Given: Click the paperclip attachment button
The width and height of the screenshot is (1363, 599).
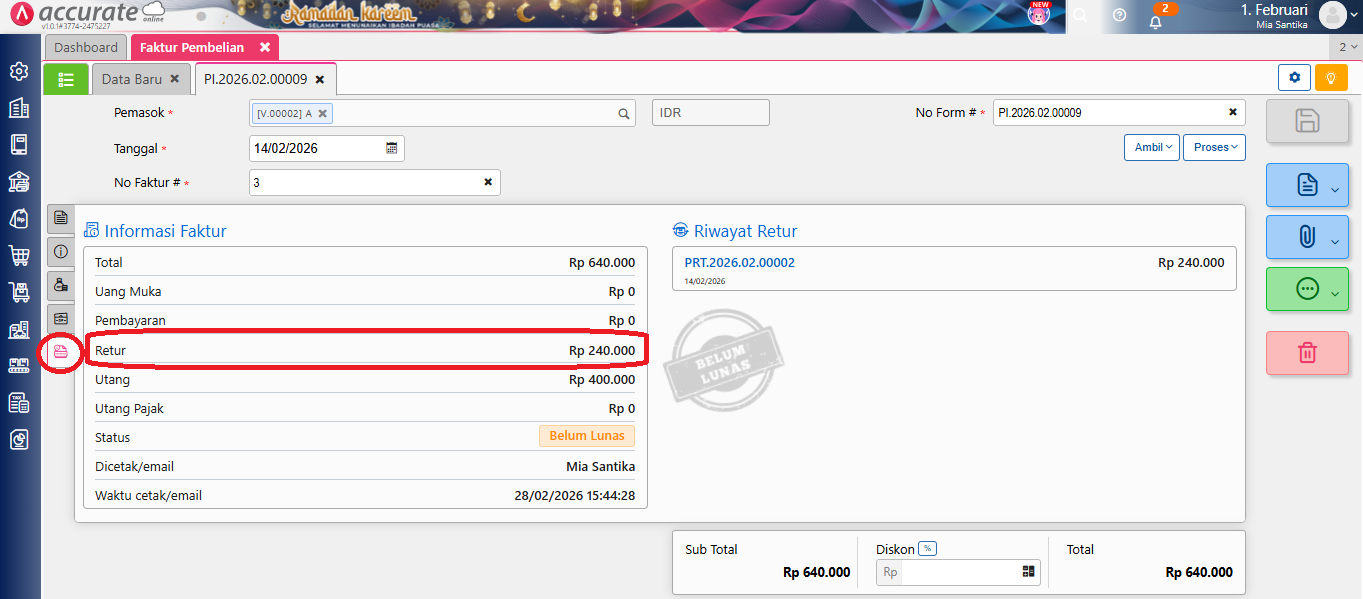Looking at the screenshot, I should click(1306, 237).
